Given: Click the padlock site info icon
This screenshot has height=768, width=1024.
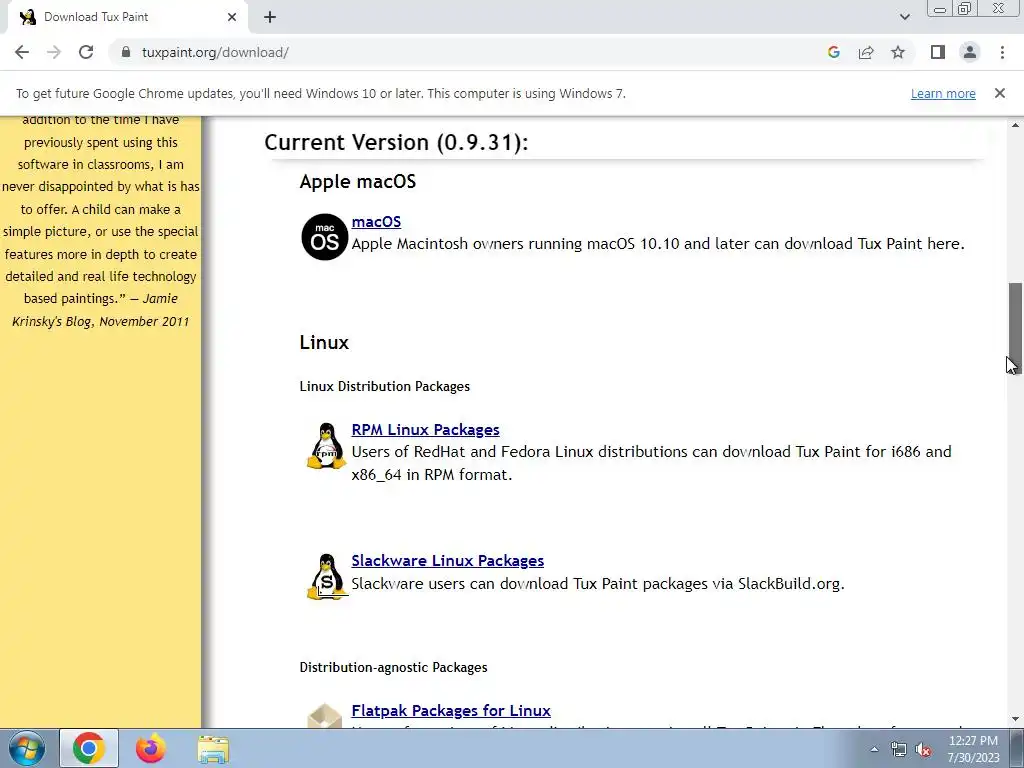Looking at the screenshot, I should click(126, 52).
